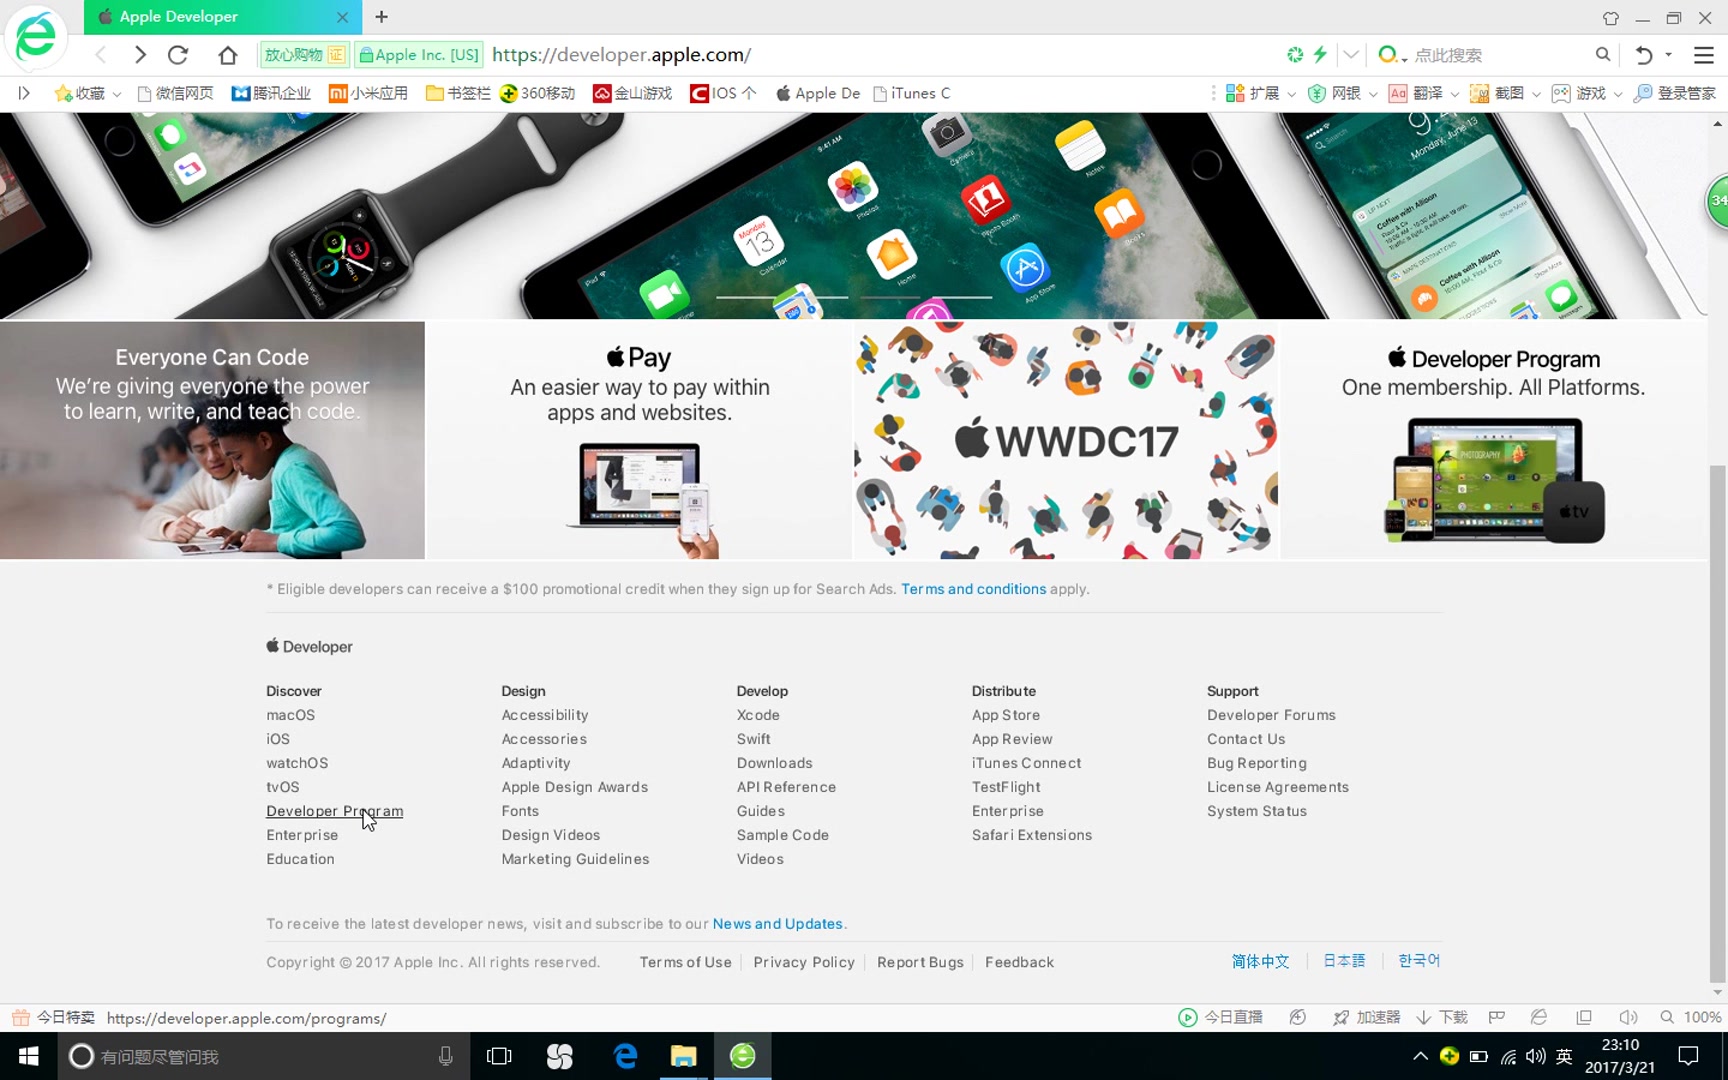The width and height of the screenshot is (1728, 1080).
Task: Click the page vertical scrollbar thumb
Action: coord(1718,725)
